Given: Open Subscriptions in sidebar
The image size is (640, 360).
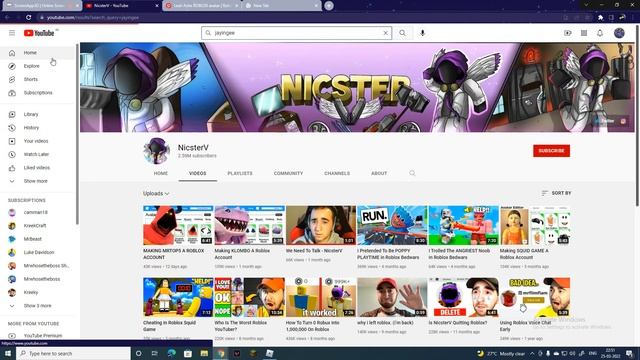Looking at the screenshot, I should (x=38, y=93).
